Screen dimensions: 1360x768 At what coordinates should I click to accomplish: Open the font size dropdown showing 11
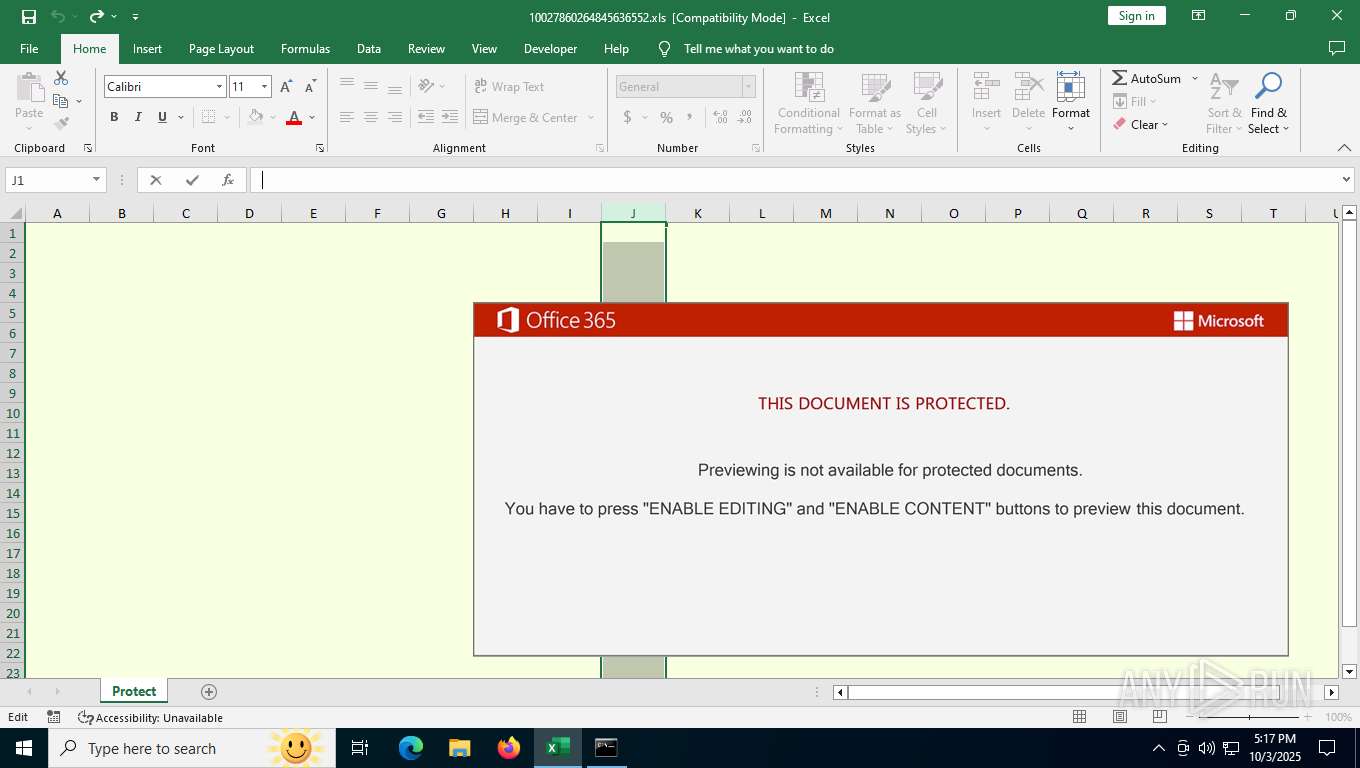(x=264, y=87)
